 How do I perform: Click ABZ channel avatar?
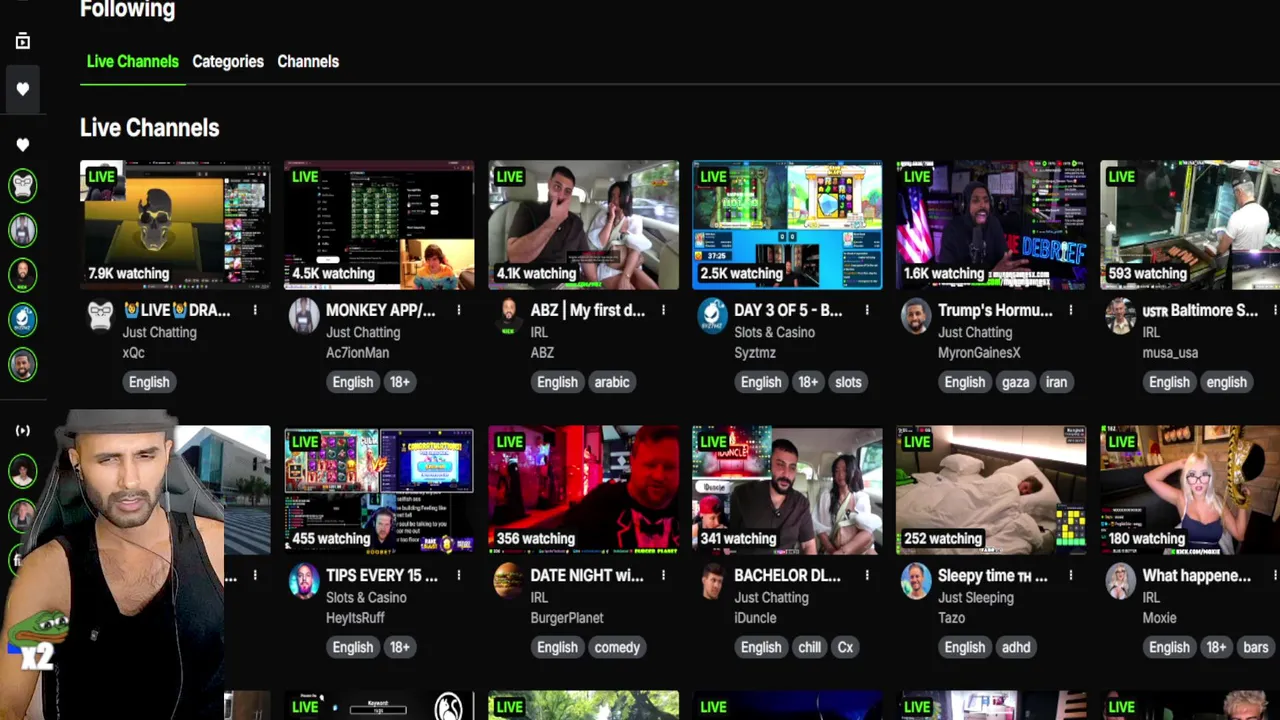pyautogui.click(x=509, y=316)
